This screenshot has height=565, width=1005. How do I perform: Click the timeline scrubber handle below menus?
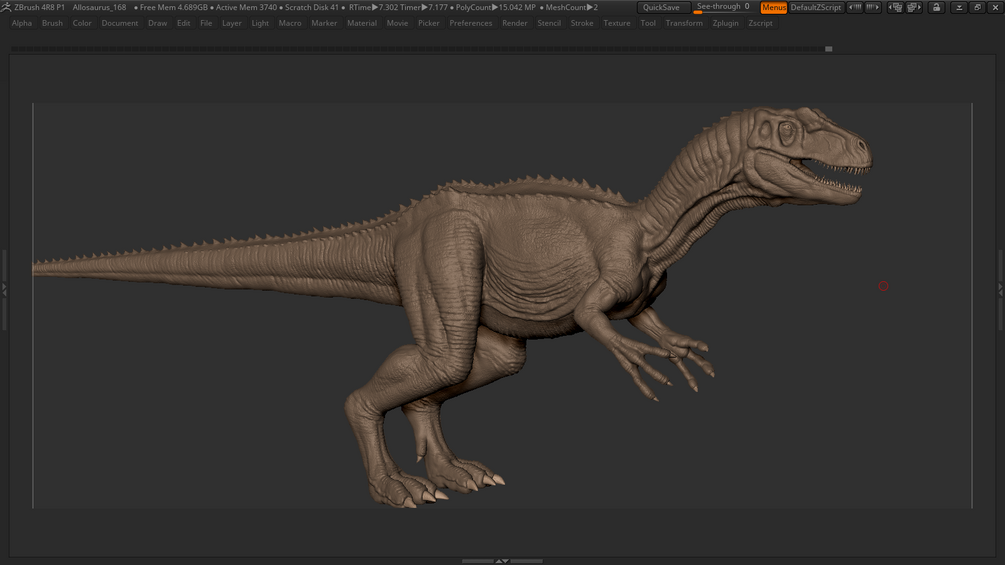pyautogui.click(x=828, y=48)
